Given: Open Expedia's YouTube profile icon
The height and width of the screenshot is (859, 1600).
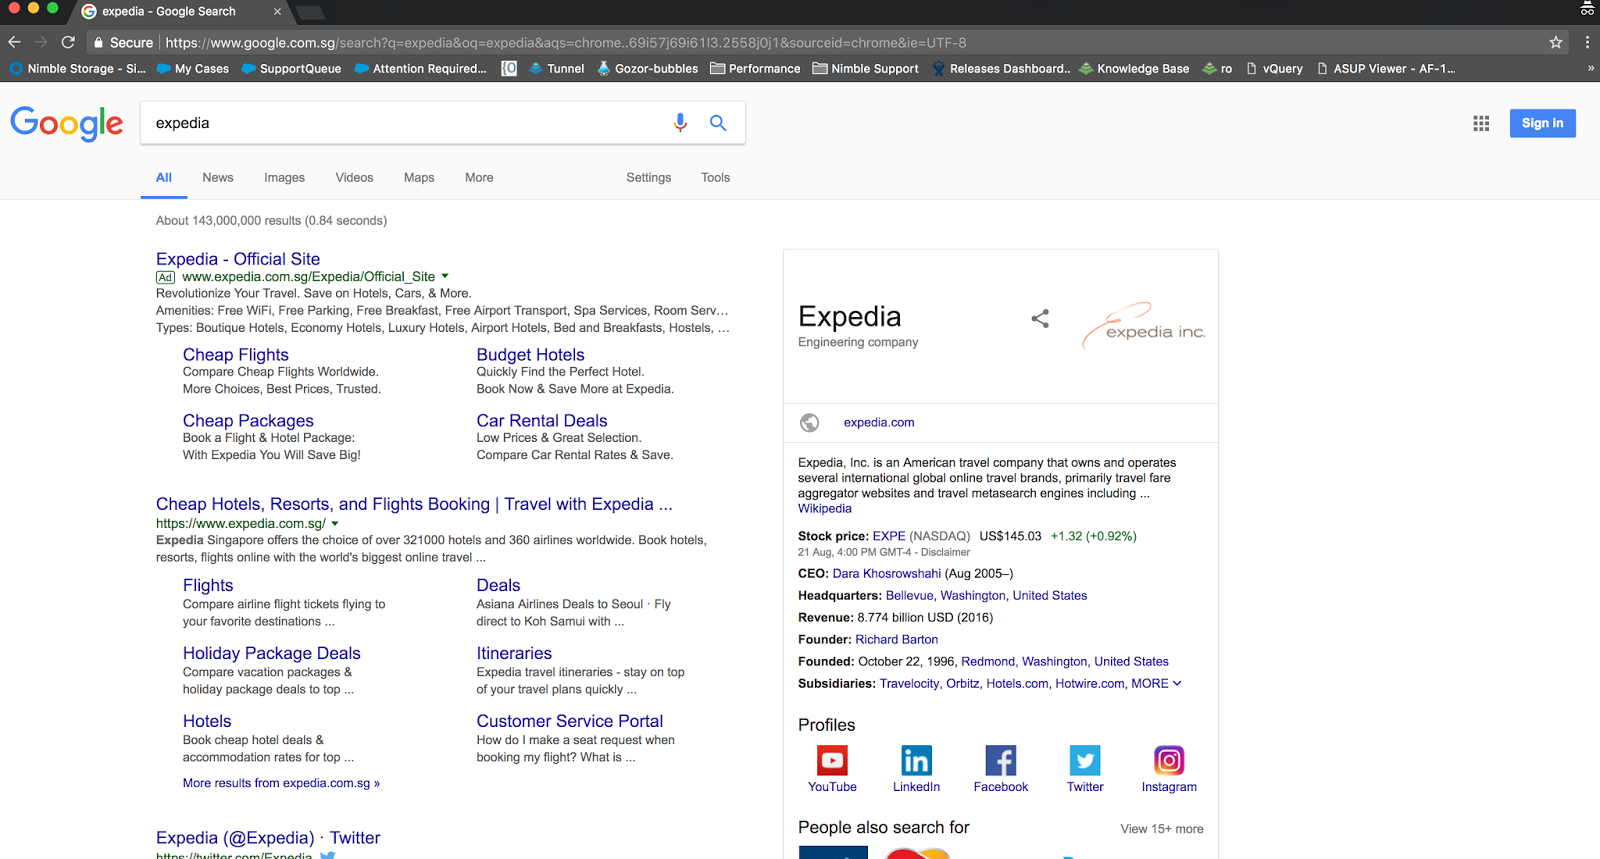Looking at the screenshot, I should (x=832, y=761).
